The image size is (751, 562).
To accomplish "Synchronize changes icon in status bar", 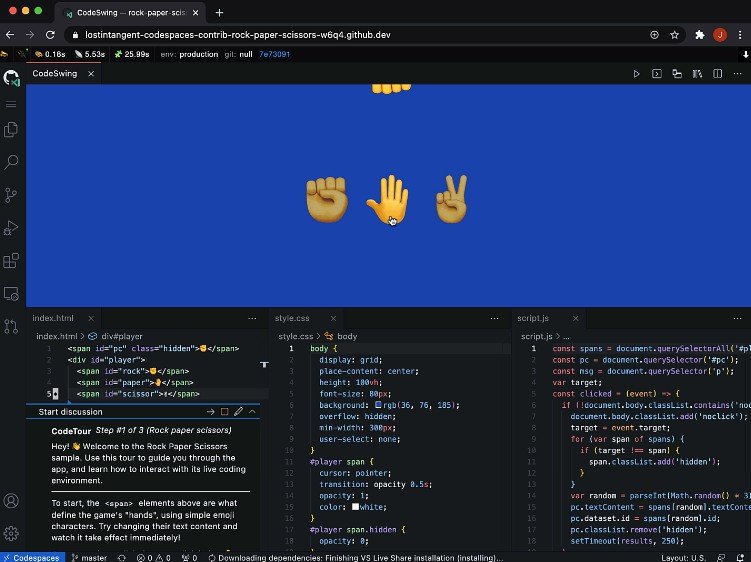I will (122, 558).
